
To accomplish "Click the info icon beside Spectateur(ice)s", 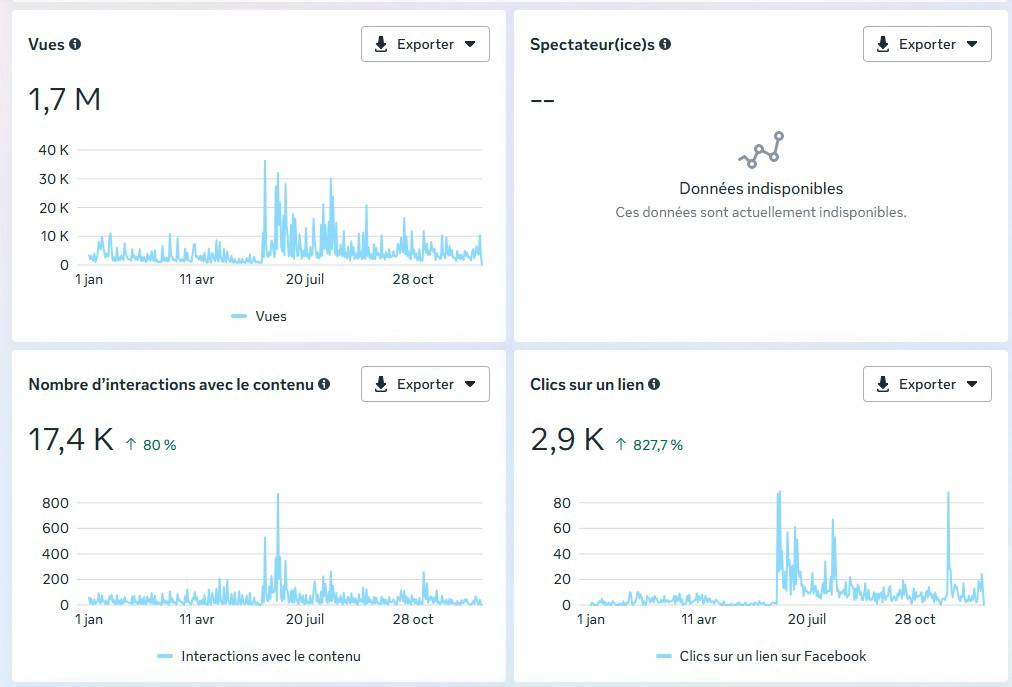I will coord(665,44).
